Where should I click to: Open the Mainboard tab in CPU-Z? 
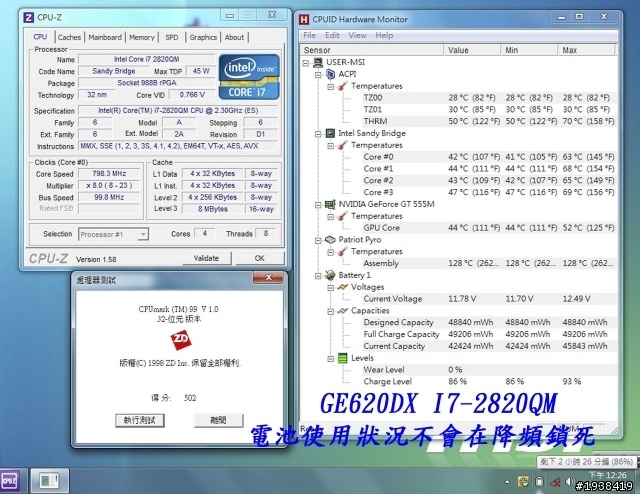[x=105, y=37]
